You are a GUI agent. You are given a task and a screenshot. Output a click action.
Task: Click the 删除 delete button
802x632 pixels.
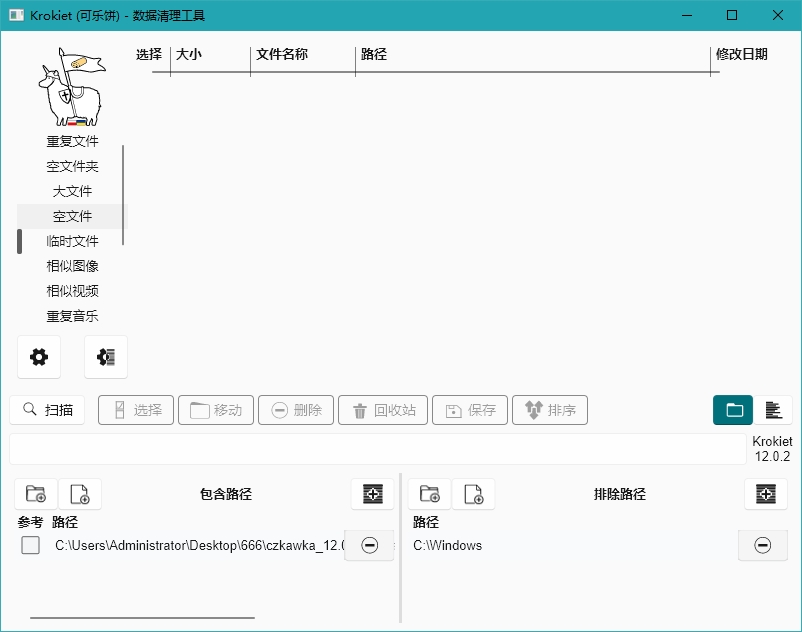click(x=296, y=410)
